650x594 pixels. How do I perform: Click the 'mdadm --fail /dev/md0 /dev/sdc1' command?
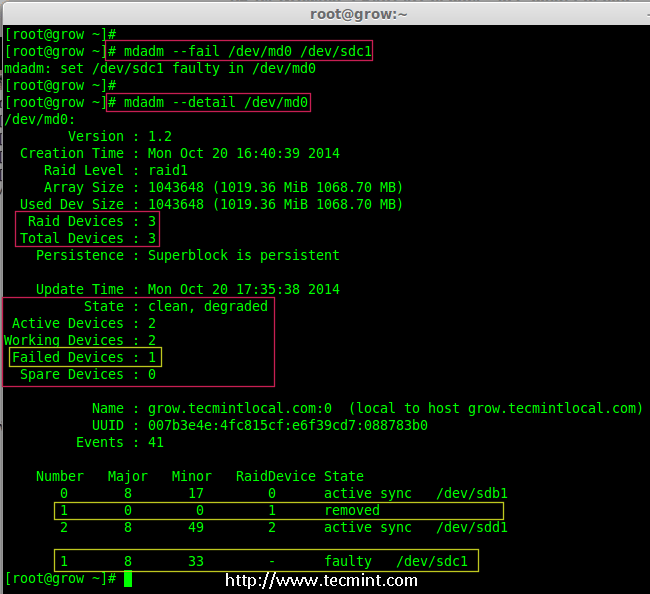pyautogui.click(x=239, y=51)
